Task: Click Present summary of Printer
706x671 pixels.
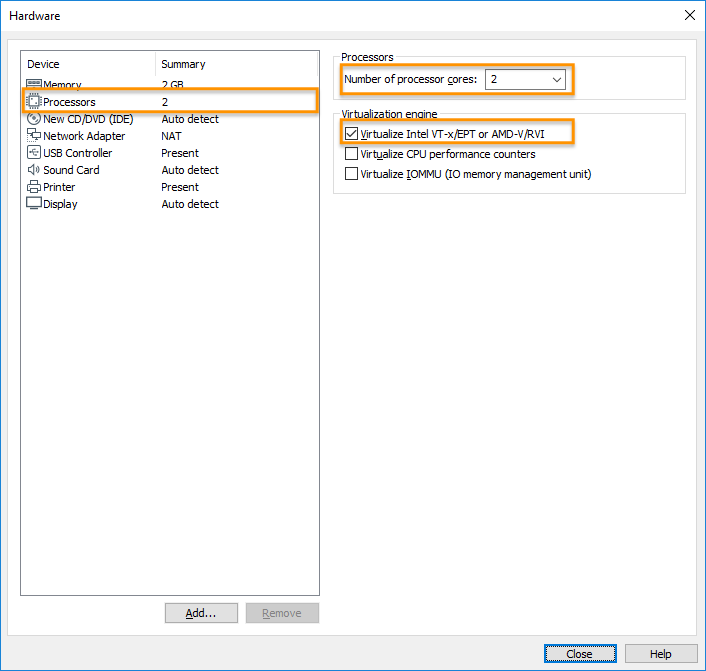Action: tap(180, 187)
